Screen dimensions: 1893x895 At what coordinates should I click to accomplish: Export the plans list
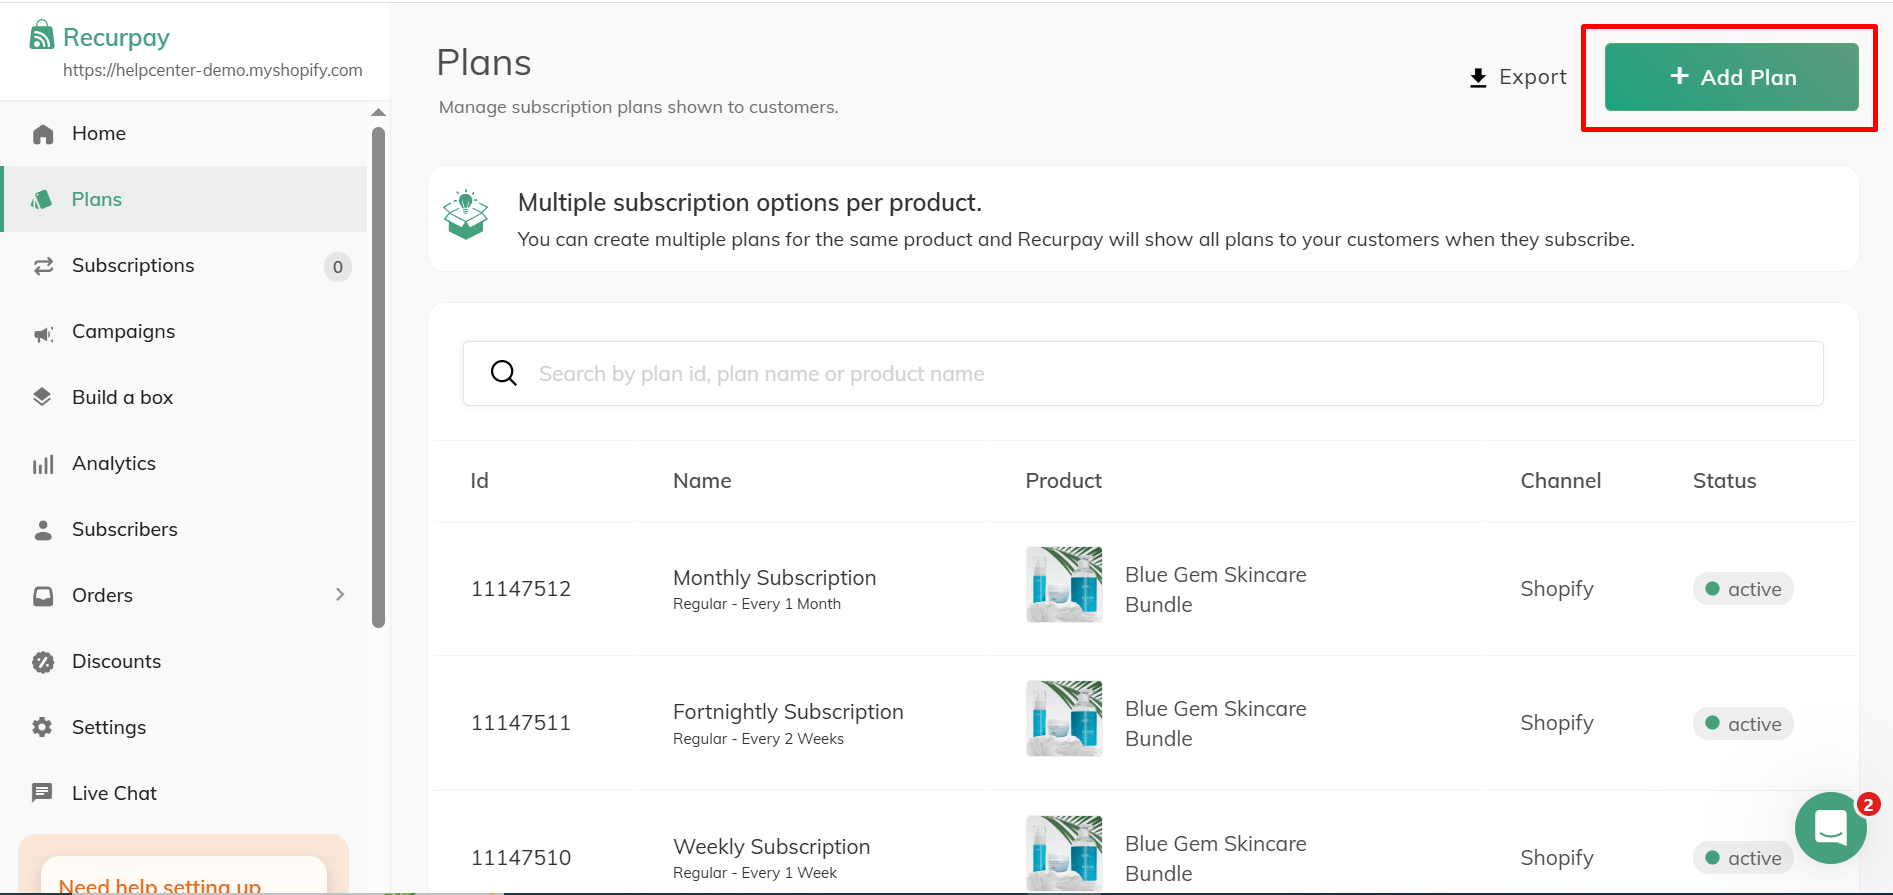coord(1517,77)
